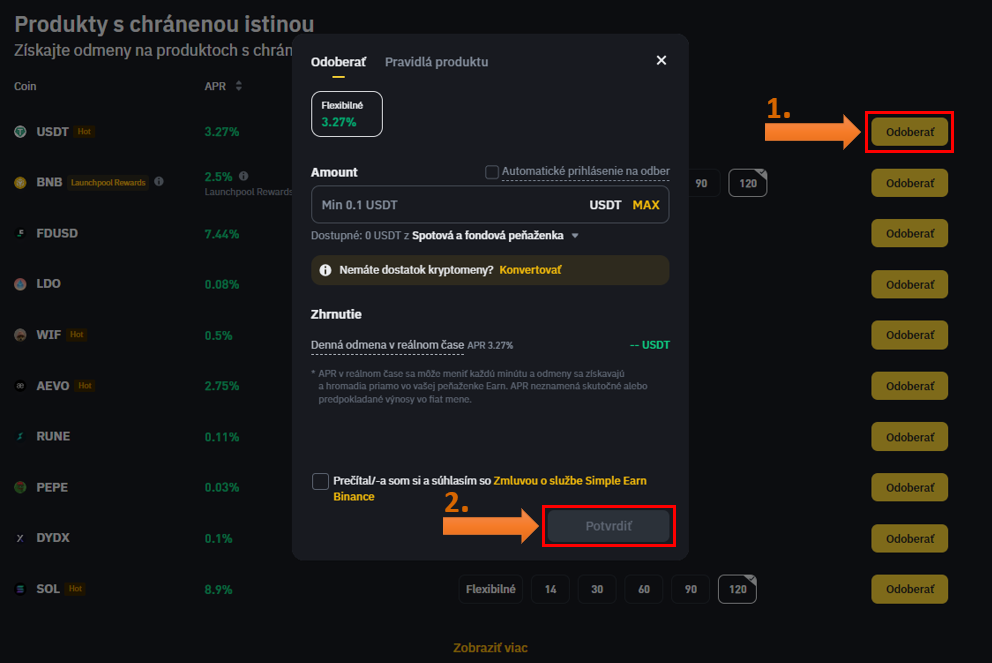The height and width of the screenshot is (663, 992).
Task: Enable Automatické prihlásenie na odber checkbox
Action: coord(492,172)
